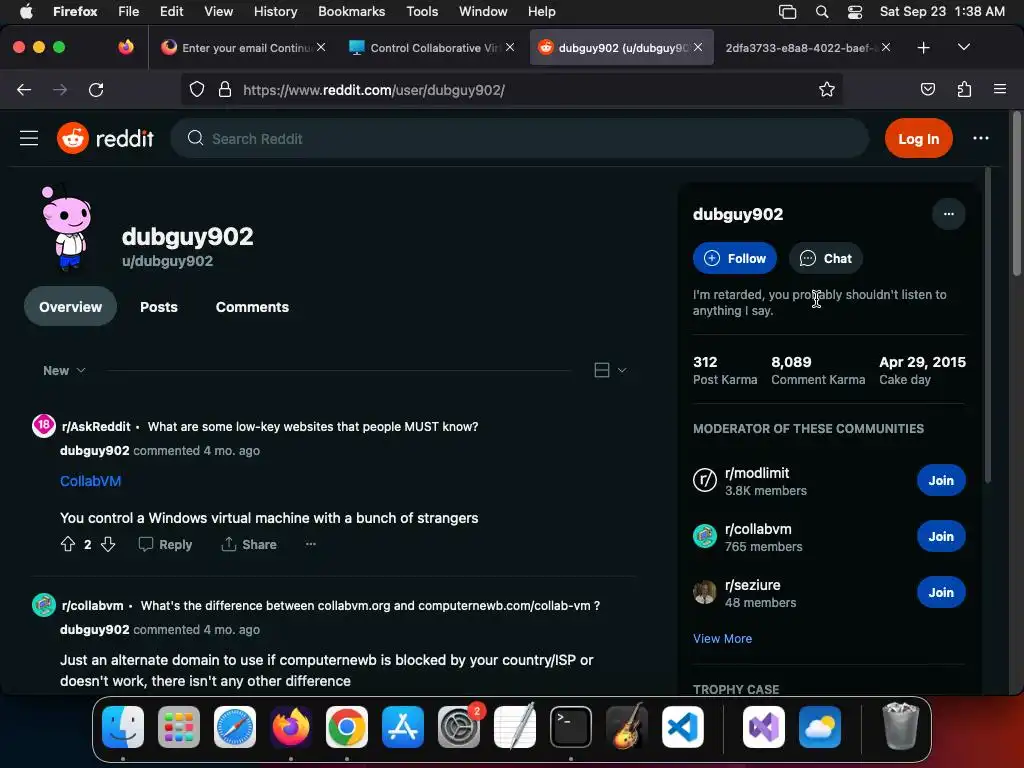Image resolution: width=1024 pixels, height=768 pixels.
Task: Join the r/collabvm community
Action: tap(941, 537)
